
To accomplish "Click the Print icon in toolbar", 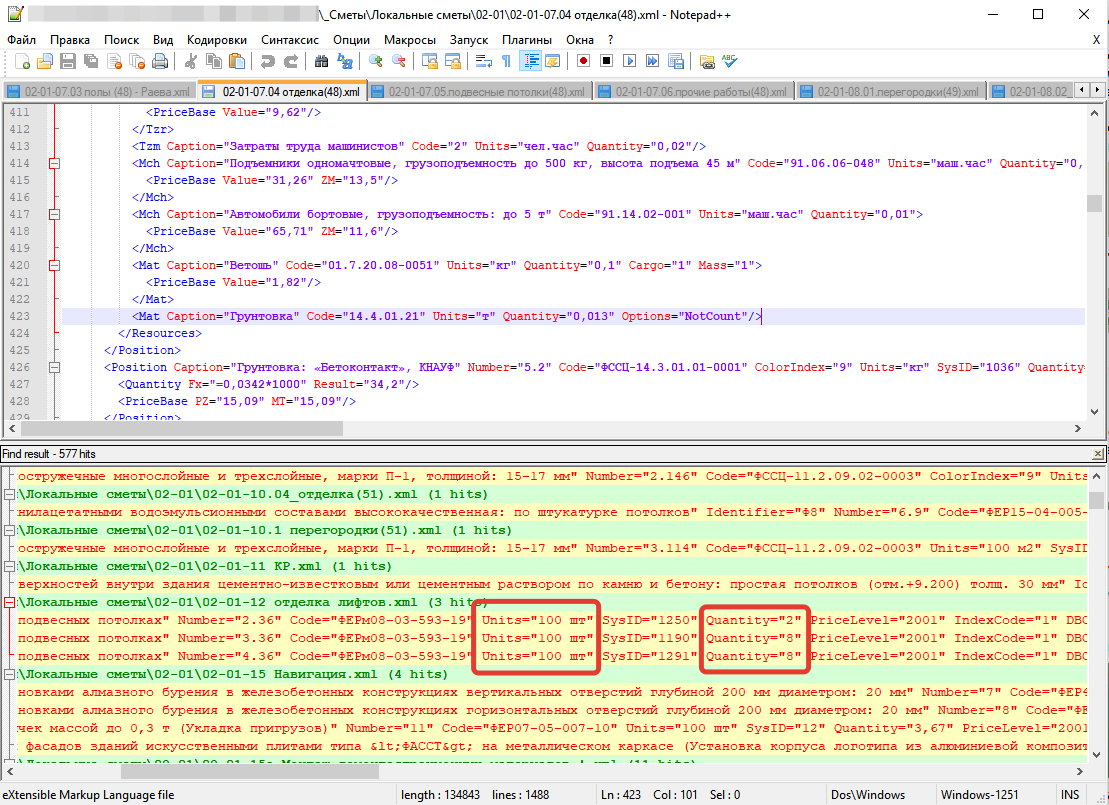I will pyautogui.click(x=159, y=62).
